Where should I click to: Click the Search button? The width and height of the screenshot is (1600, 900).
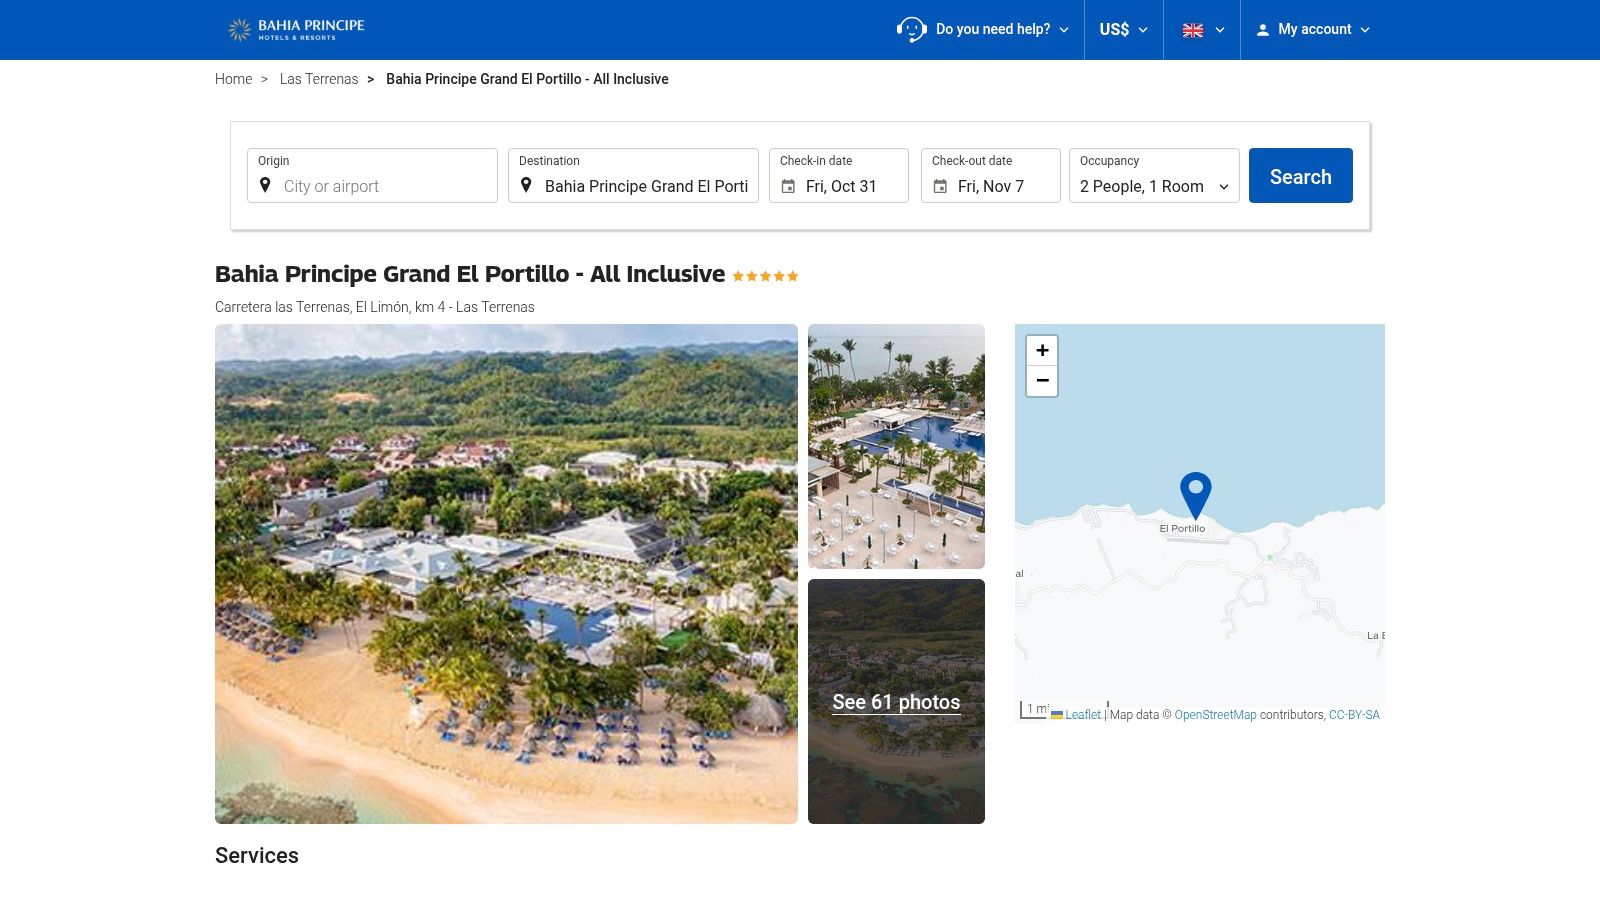pyautogui.click(x=1300, y=175)
